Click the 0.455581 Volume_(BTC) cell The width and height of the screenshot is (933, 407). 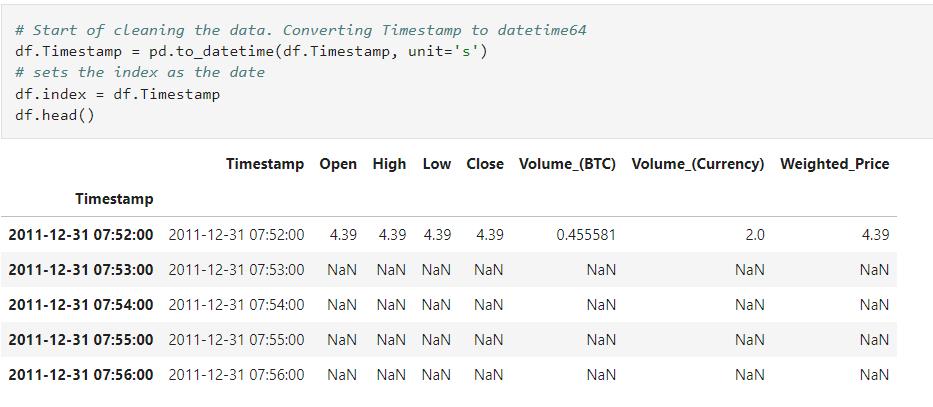586,235
